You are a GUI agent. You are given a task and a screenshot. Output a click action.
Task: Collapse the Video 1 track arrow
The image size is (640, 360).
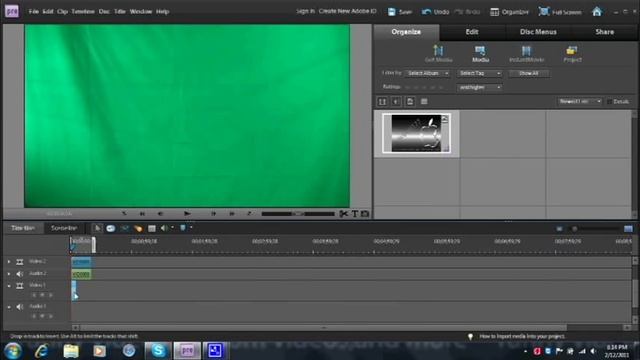tap(9, 286)
